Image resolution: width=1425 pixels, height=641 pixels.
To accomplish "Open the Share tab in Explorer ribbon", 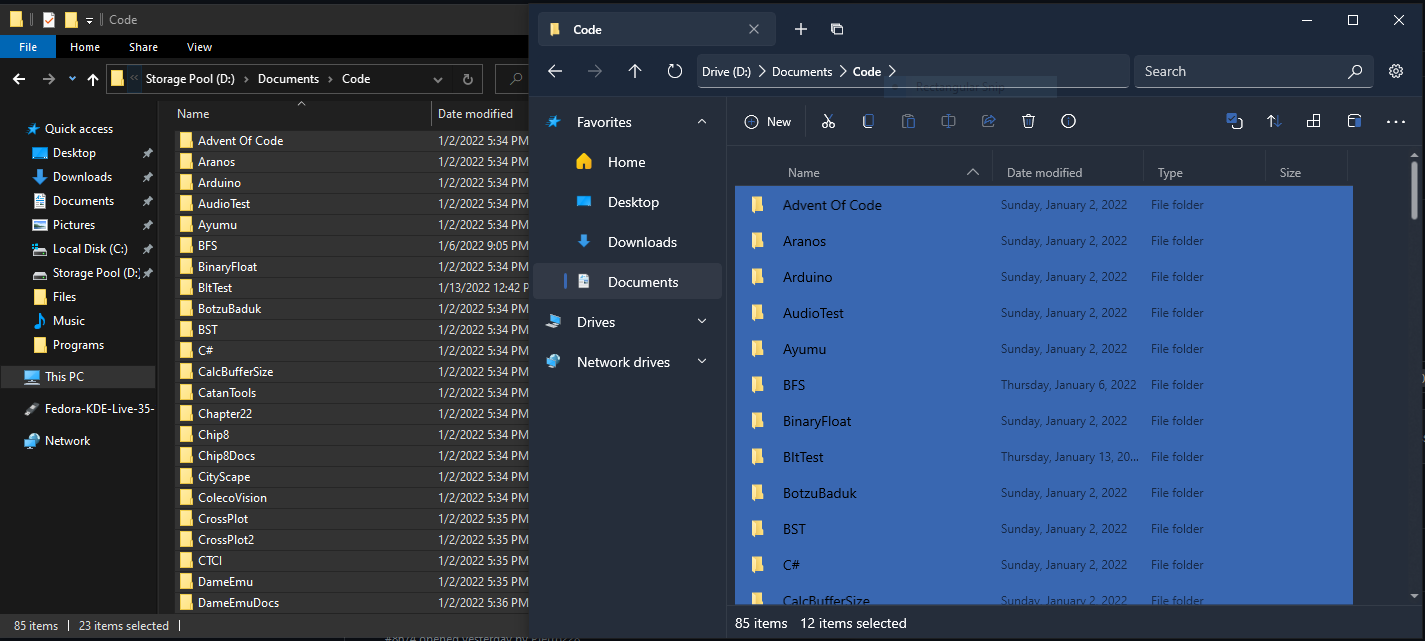I will coord(143,47).
